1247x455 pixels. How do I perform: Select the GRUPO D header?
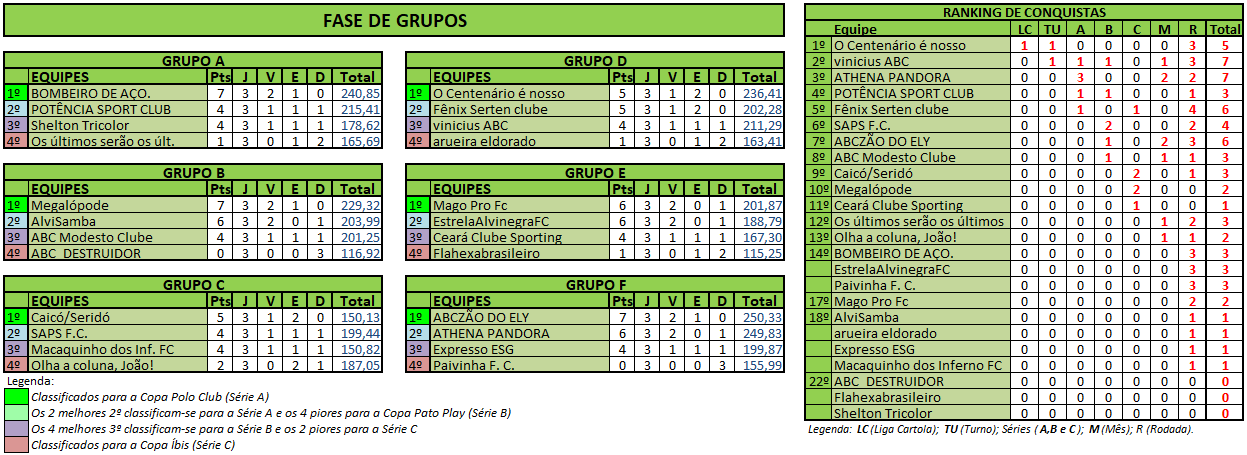click(595, 61)
